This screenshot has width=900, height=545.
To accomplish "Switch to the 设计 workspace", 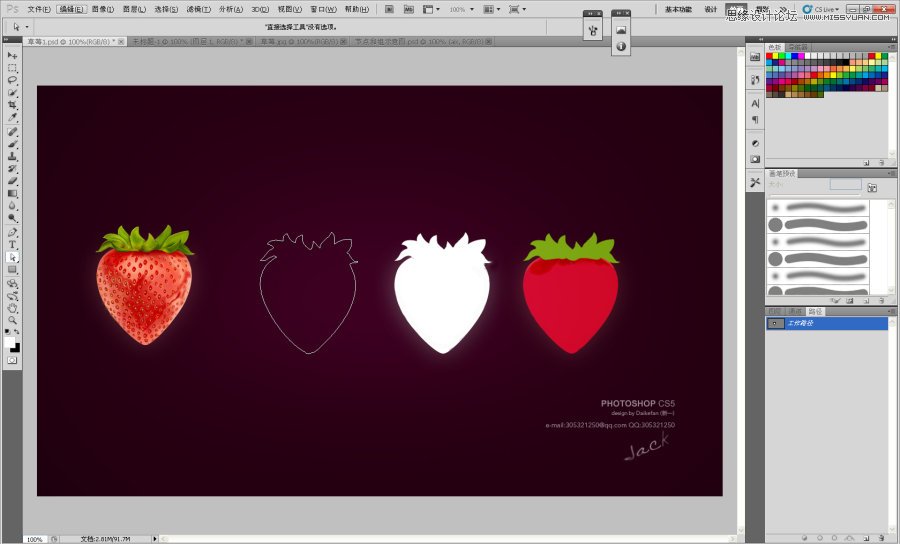I will (x=711, y=9).
